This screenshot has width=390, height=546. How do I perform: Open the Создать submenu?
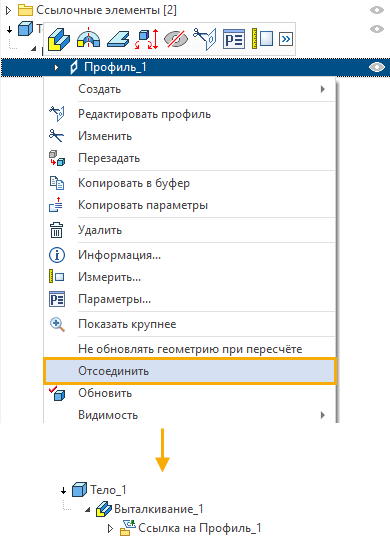[189, 89]
